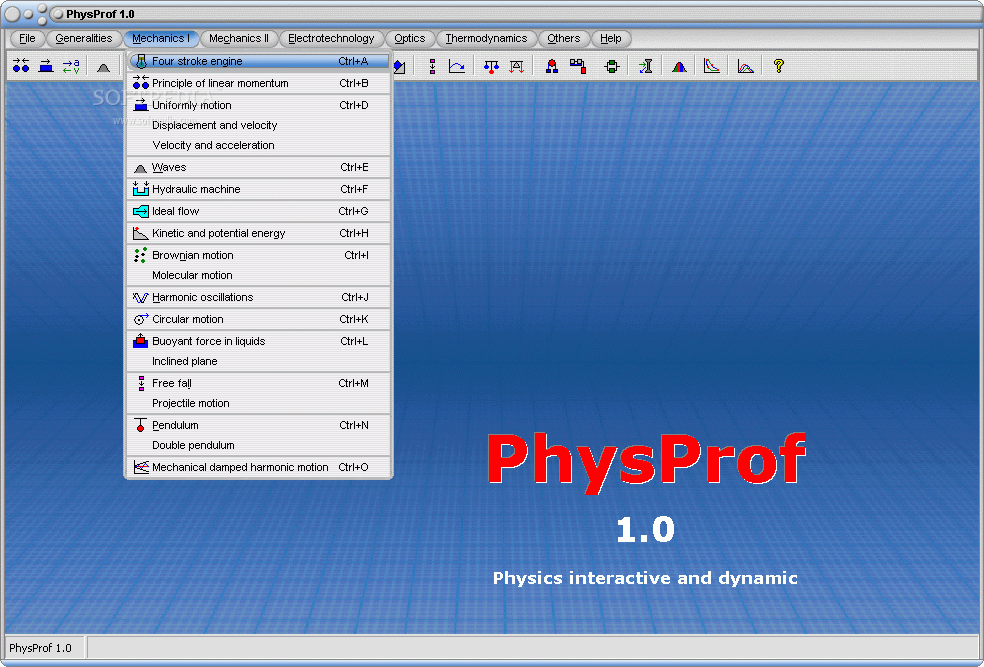The height and width of the screenshot is (667, 984).
Task: Select Velocity and acceleration entry
Action: tap(259, 145)
